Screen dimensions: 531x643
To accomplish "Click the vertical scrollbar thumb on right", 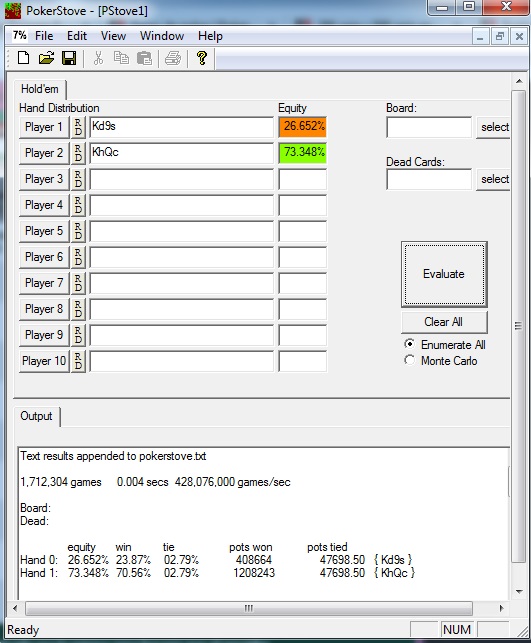I will click(519, 326).
